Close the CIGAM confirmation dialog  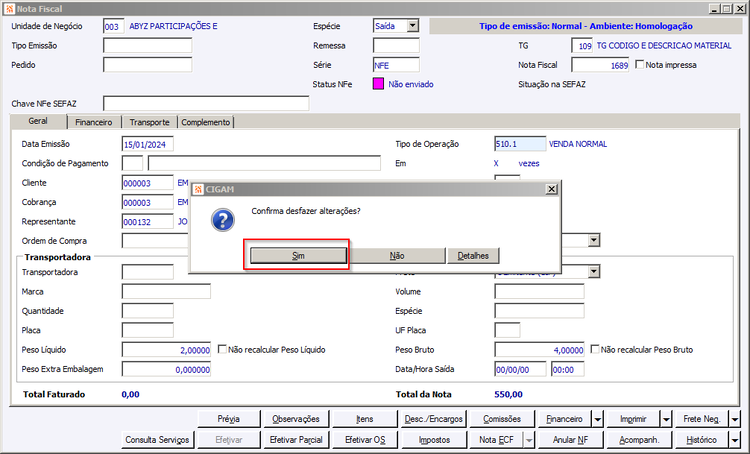point(551,189)
